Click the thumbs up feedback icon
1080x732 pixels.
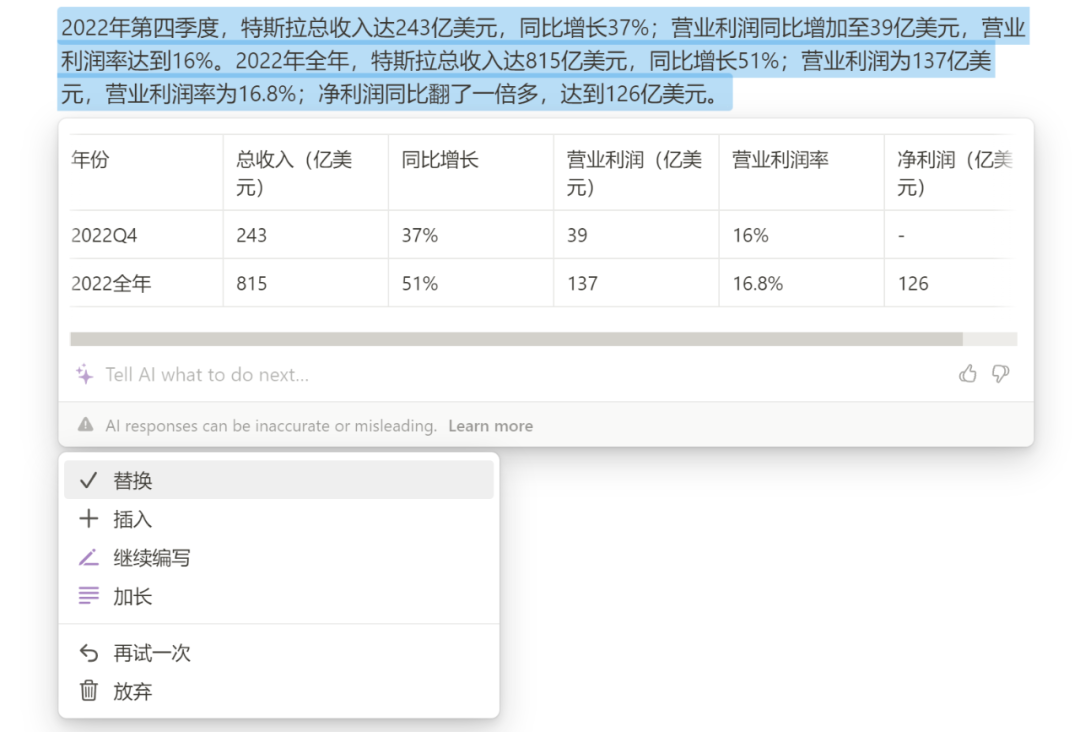tap(968, 374)
